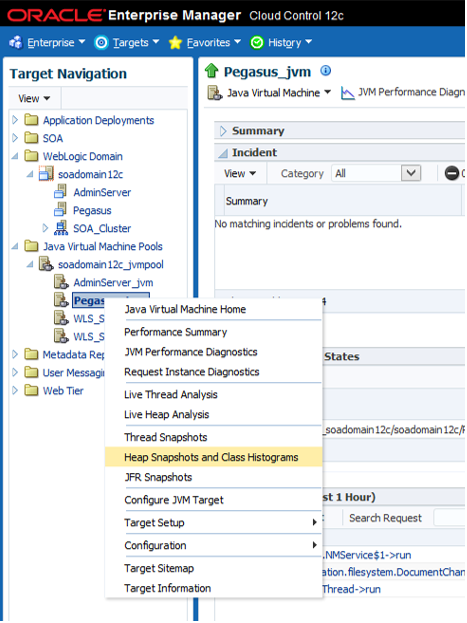Open the Target Navigation View menu
The height and width of the screenshot is (623, 467).
click(x=34, y=98)
